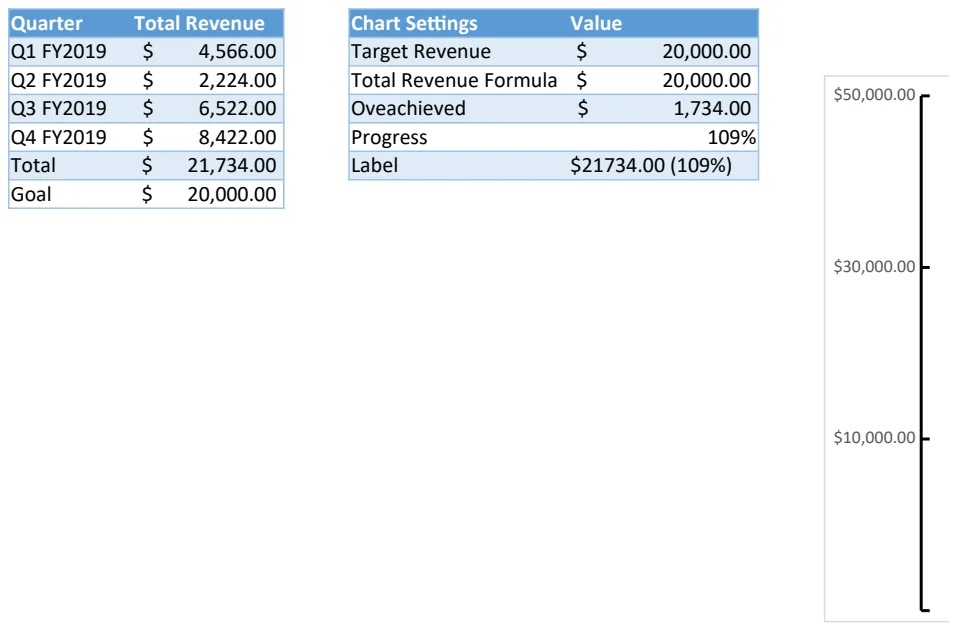Click the Progress label cell
The height and width of the screenshot is (631, 957).
tap(458, 137)
